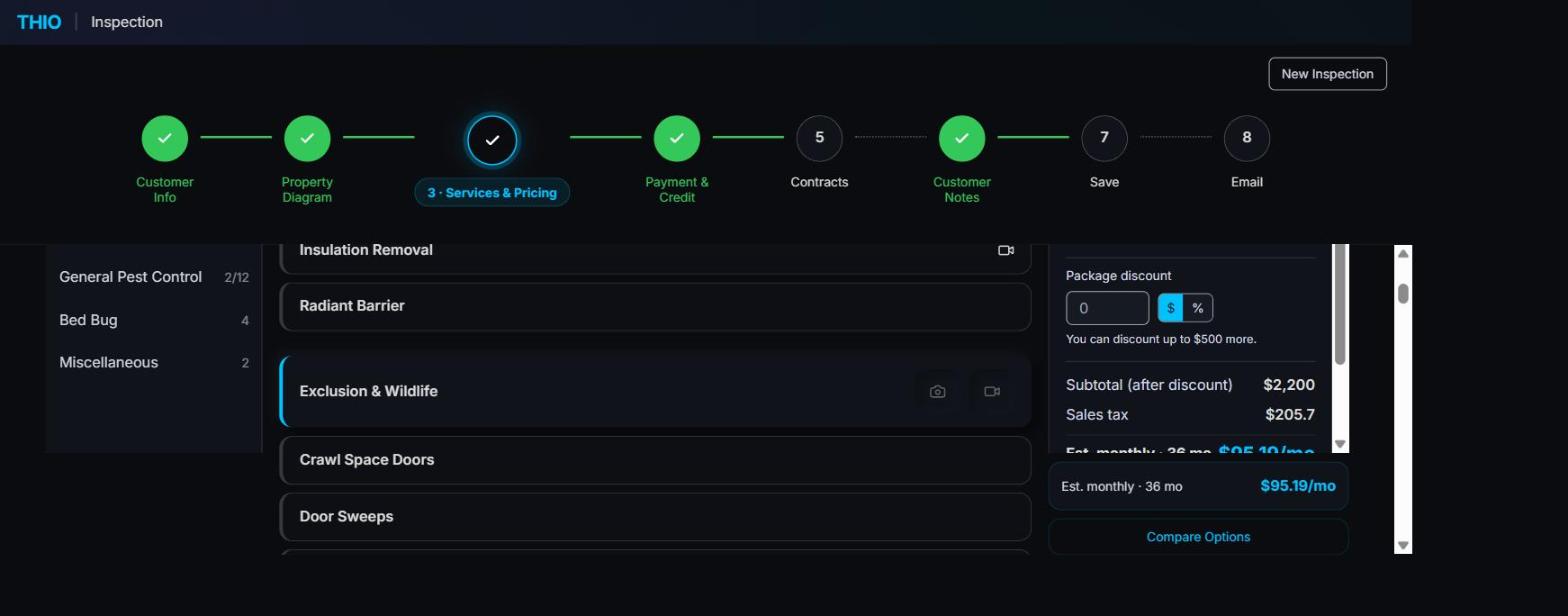Open video for Insulation Removal row

(x=1006, y=250)
